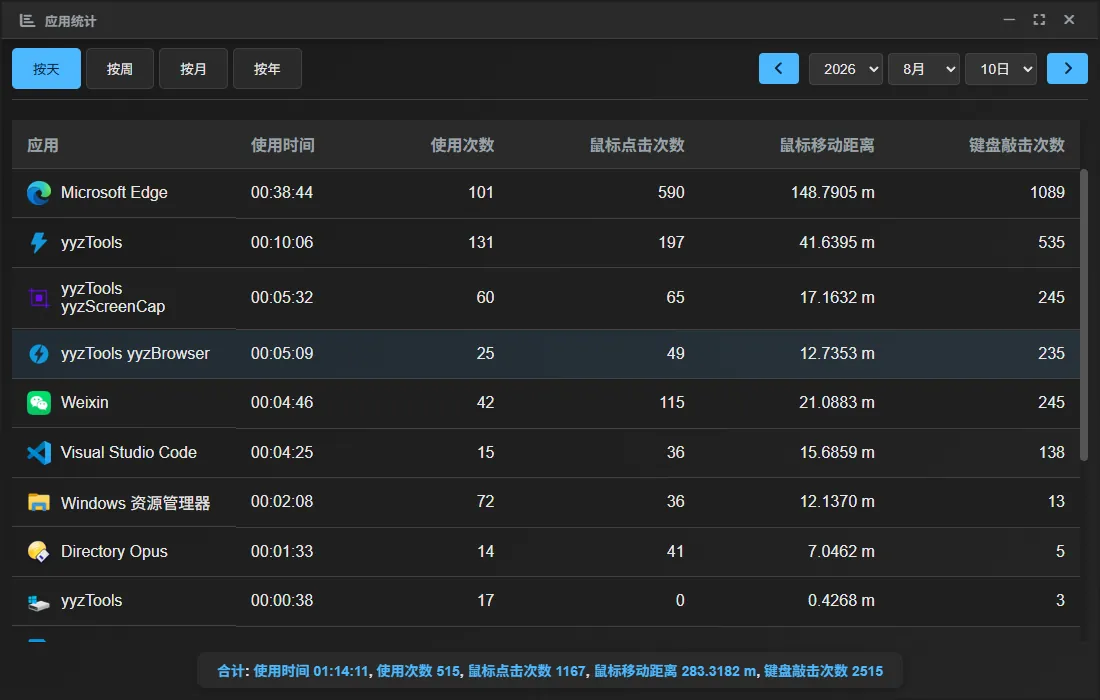Switch to 按天 view
The width and height of the screenshot is (1100, 700).
46,69
